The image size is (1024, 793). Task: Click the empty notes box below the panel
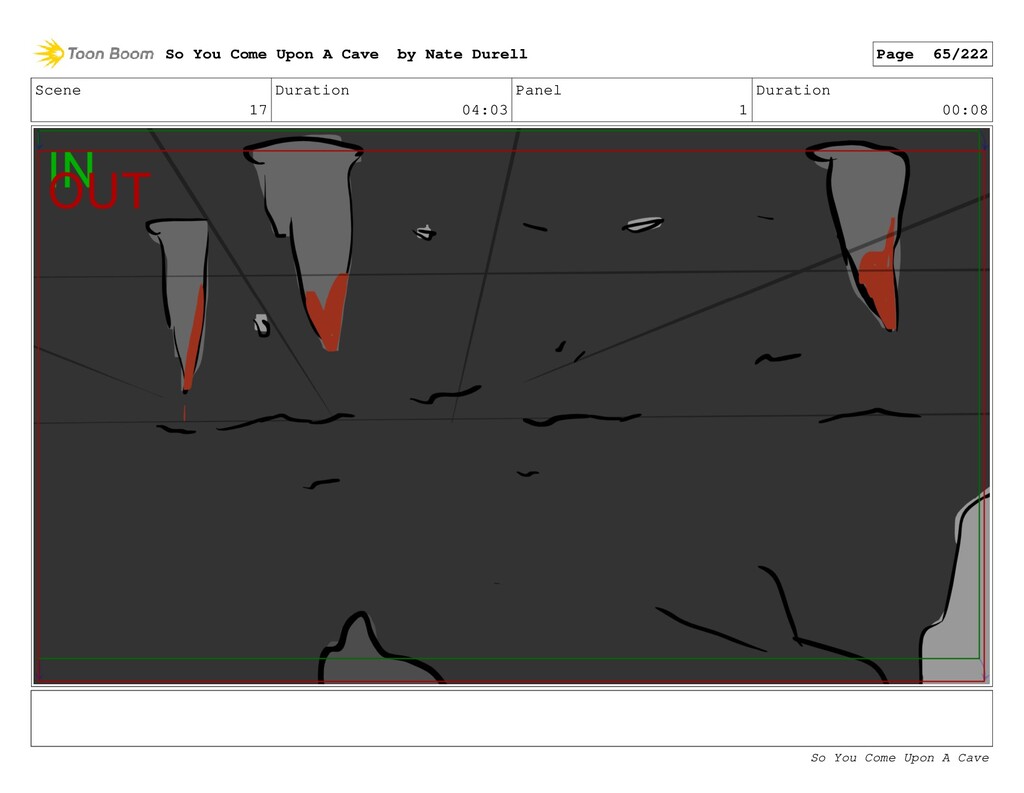(511, 718)
